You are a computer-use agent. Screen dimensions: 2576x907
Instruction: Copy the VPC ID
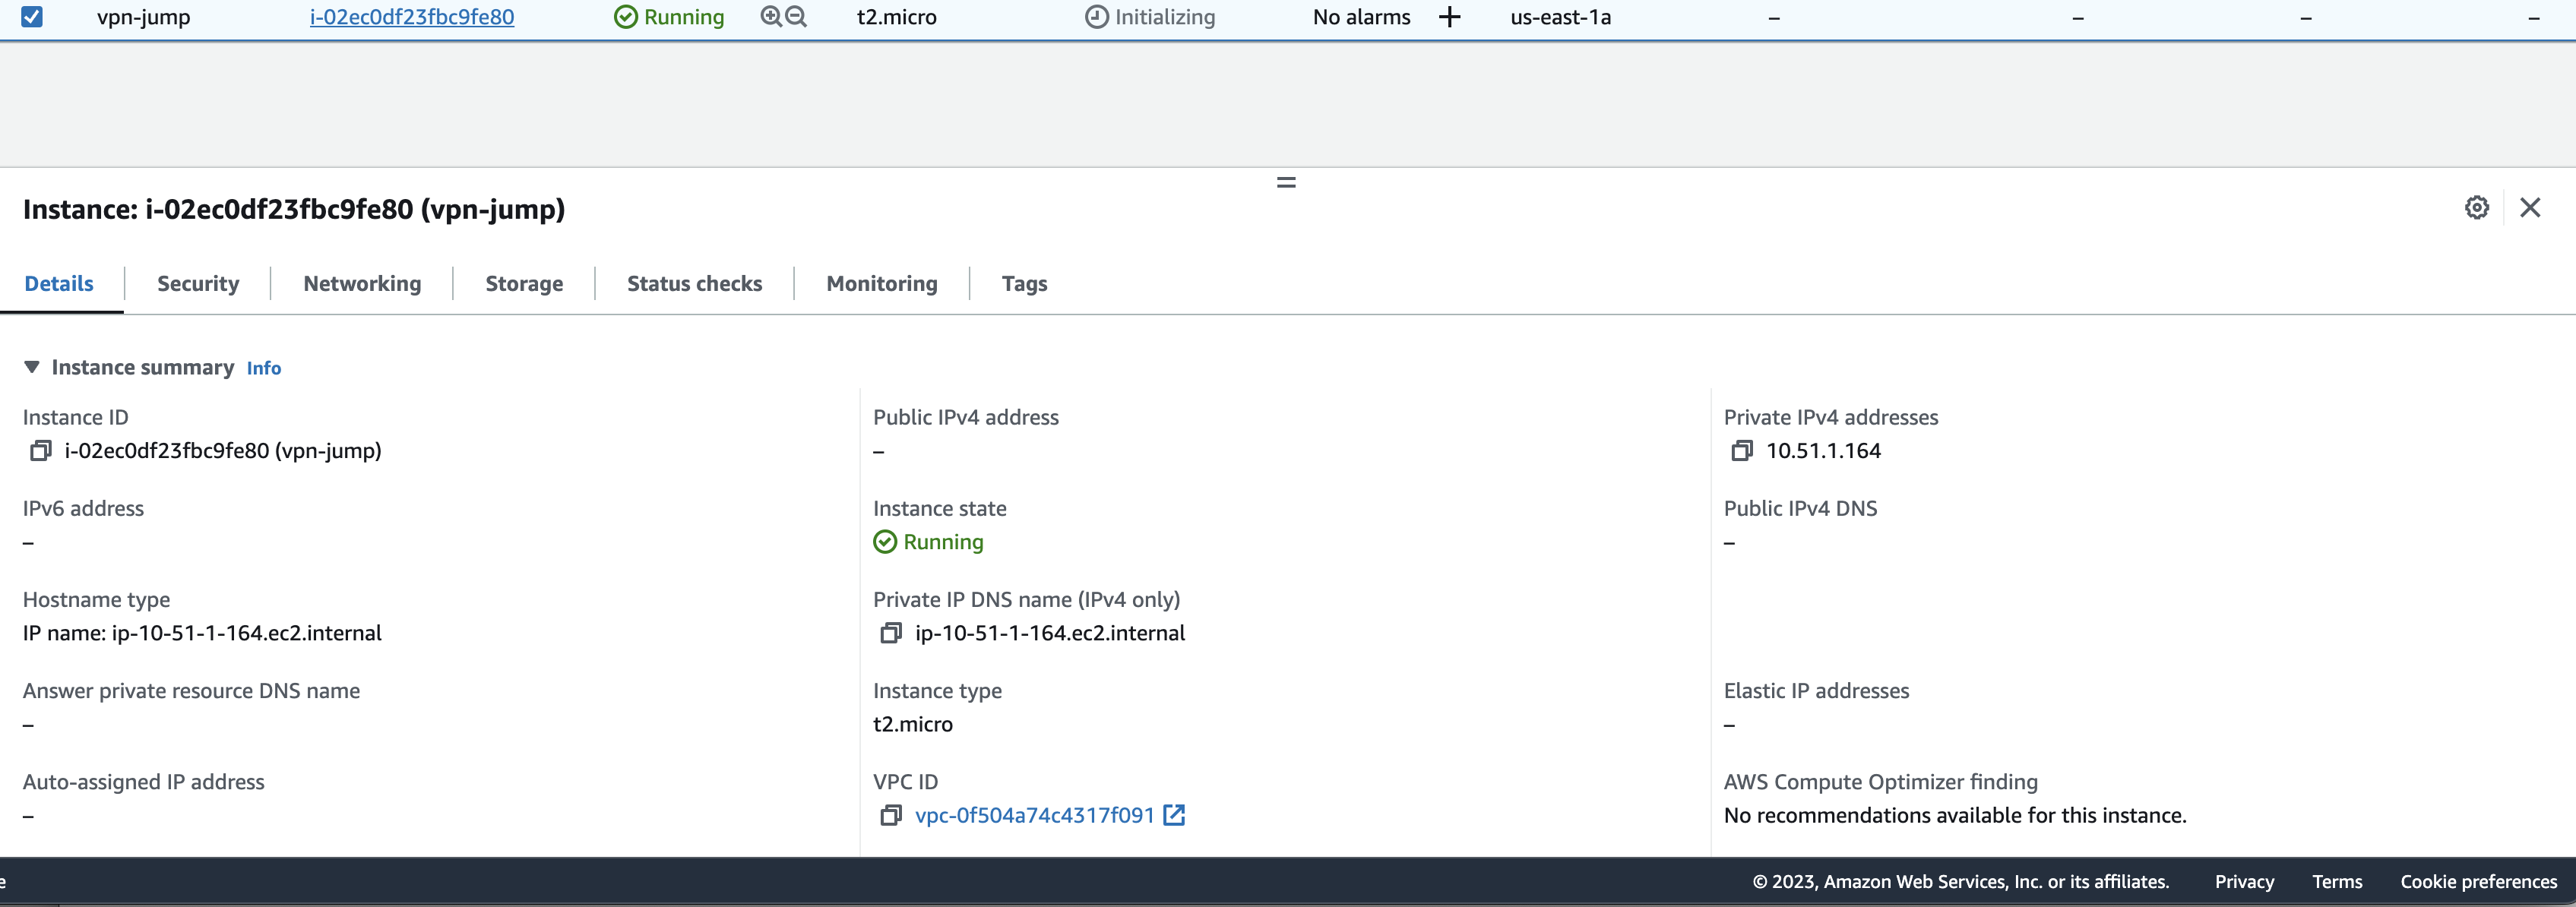point(891,816)
